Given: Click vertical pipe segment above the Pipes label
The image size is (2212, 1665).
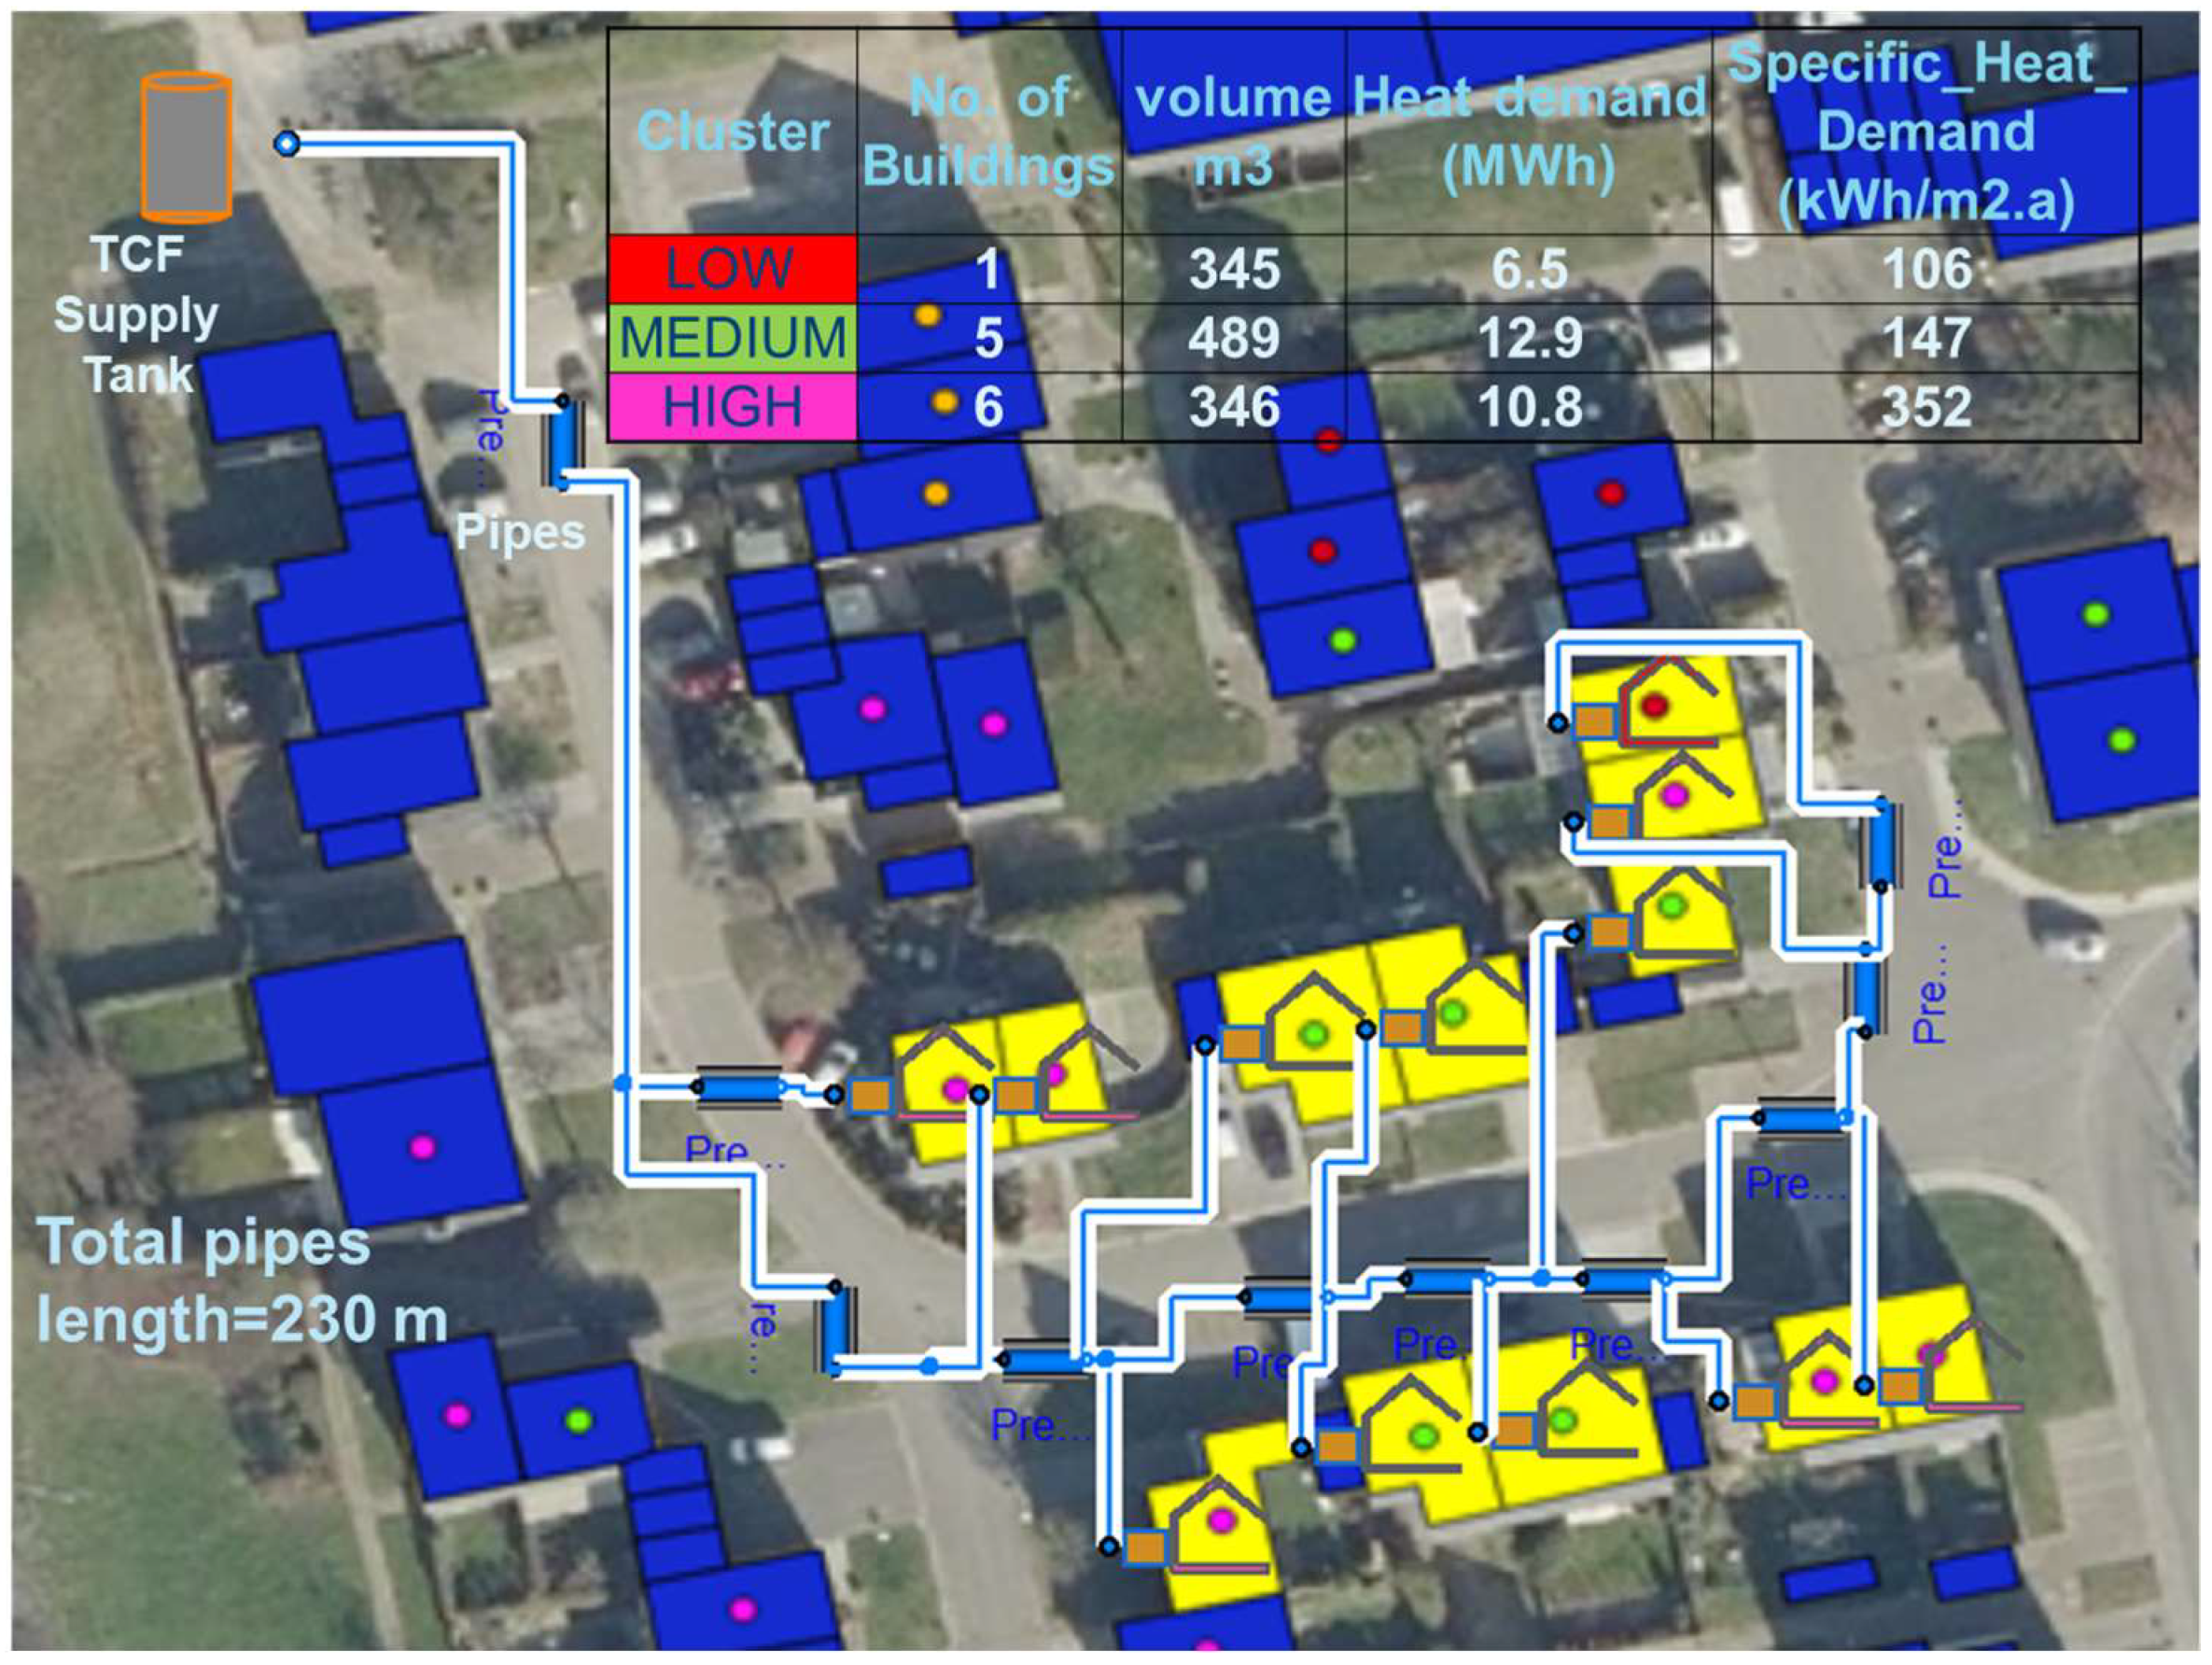Looking at the screenshot, I should click(562, 441).
